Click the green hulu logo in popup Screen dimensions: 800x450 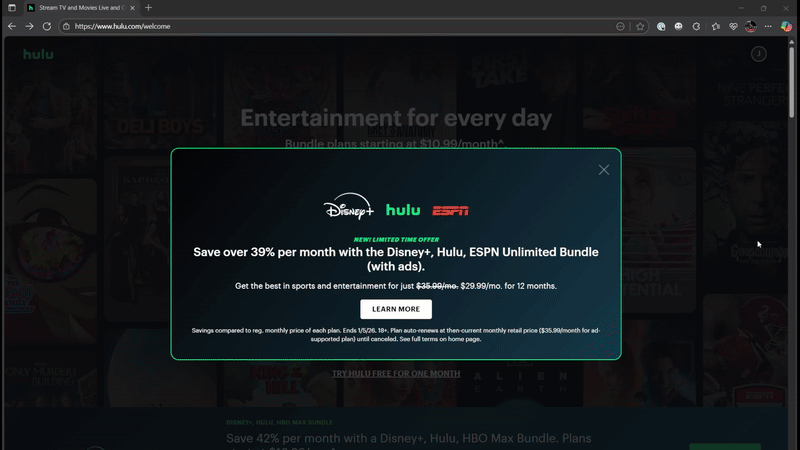coord(403,210)
